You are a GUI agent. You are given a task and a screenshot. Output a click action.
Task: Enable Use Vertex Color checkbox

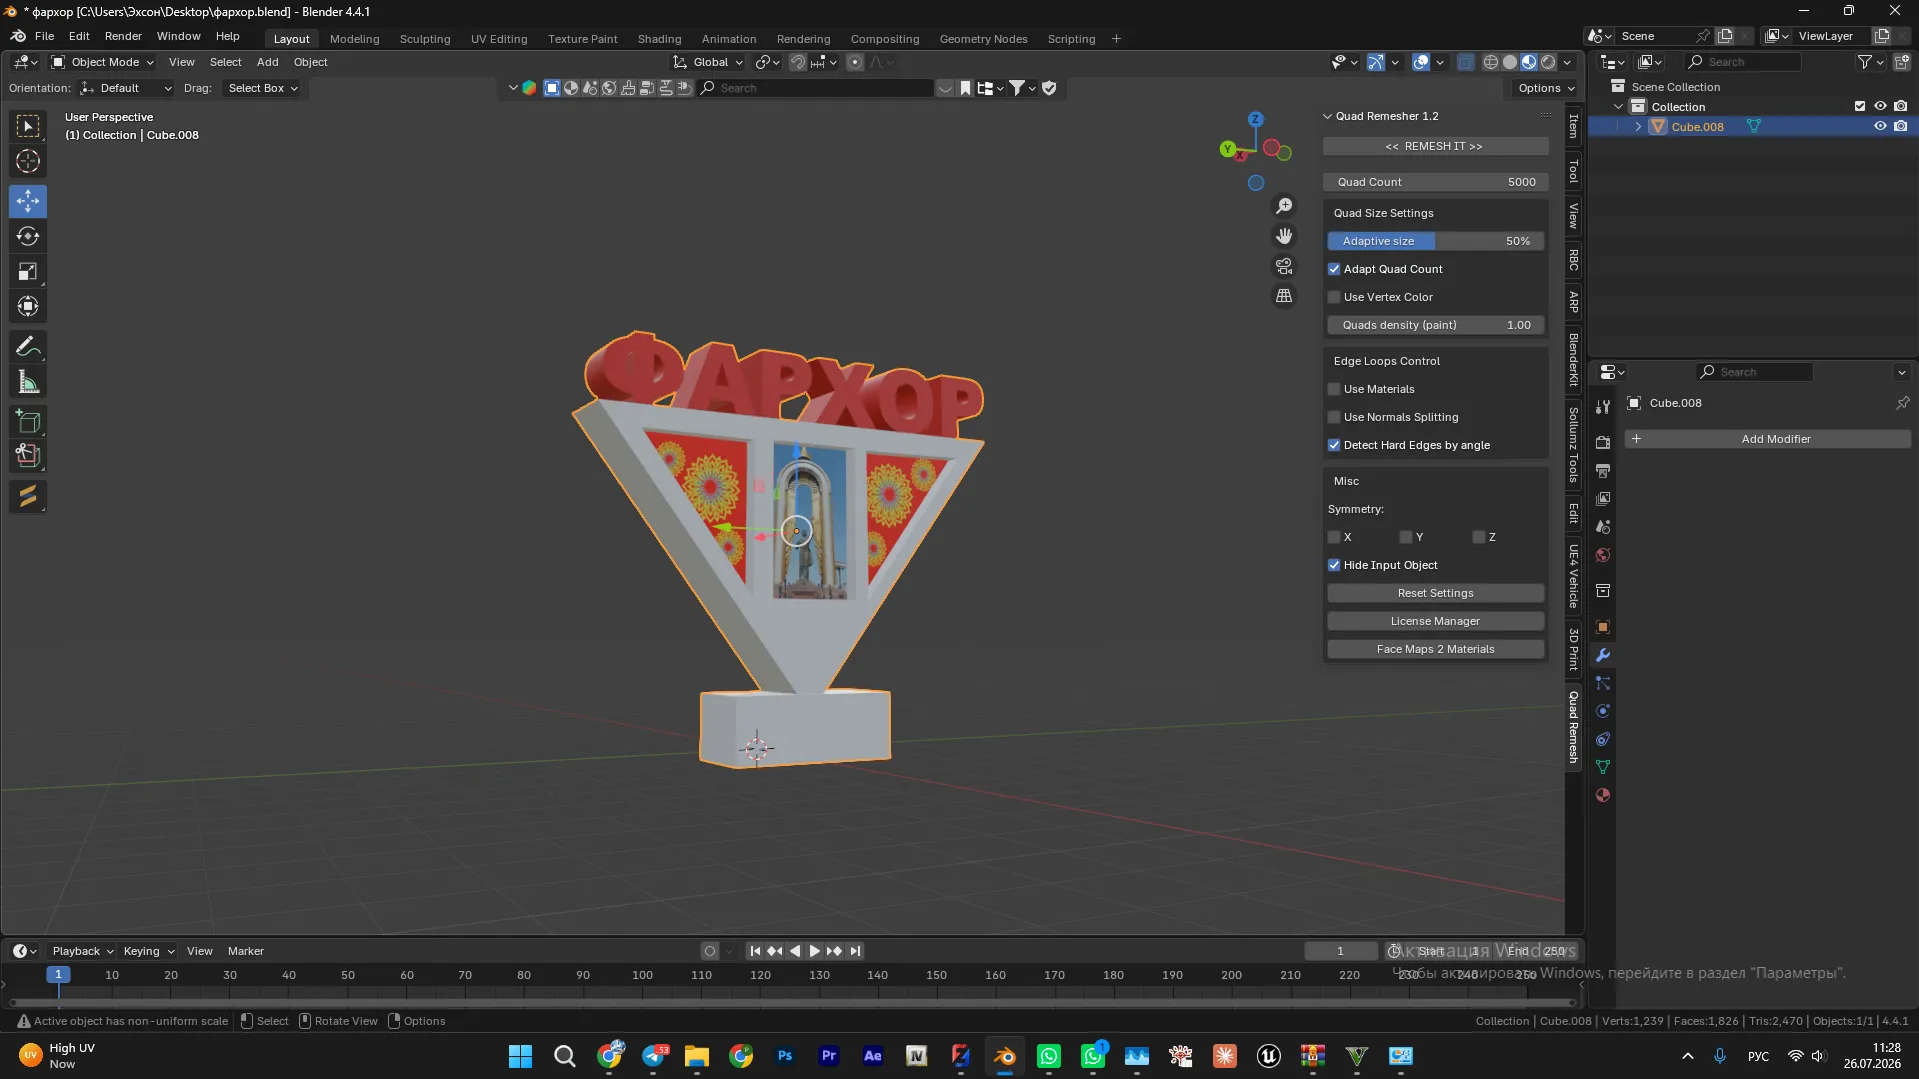(1334, 297)
